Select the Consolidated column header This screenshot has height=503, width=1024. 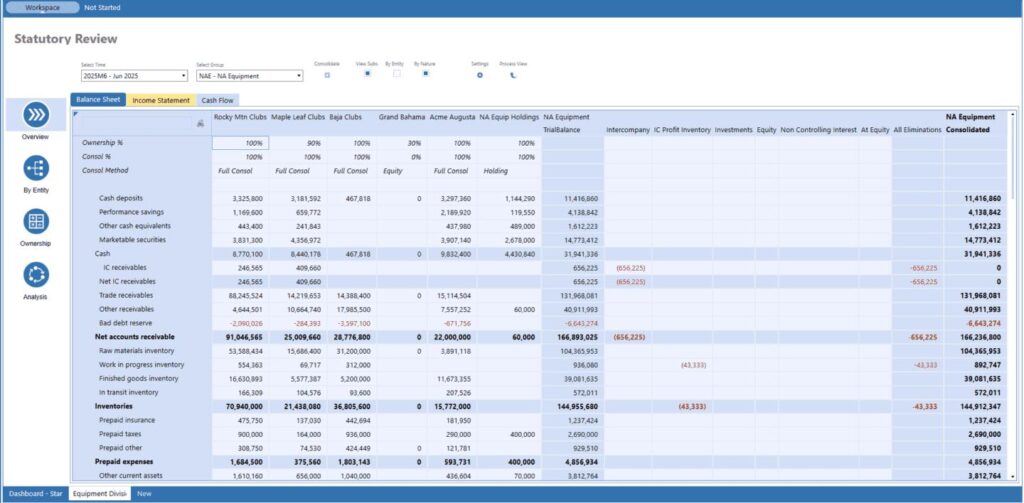(x=967, y=130)
